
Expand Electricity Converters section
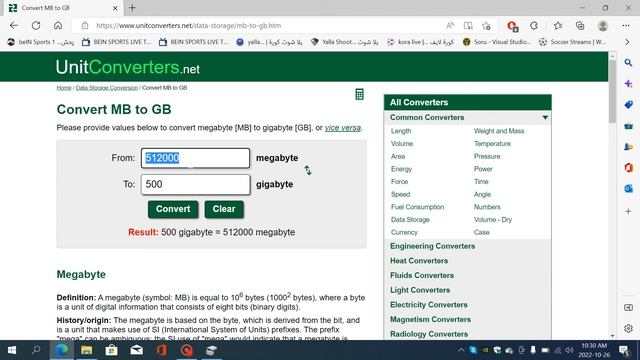tap(429, 305)
